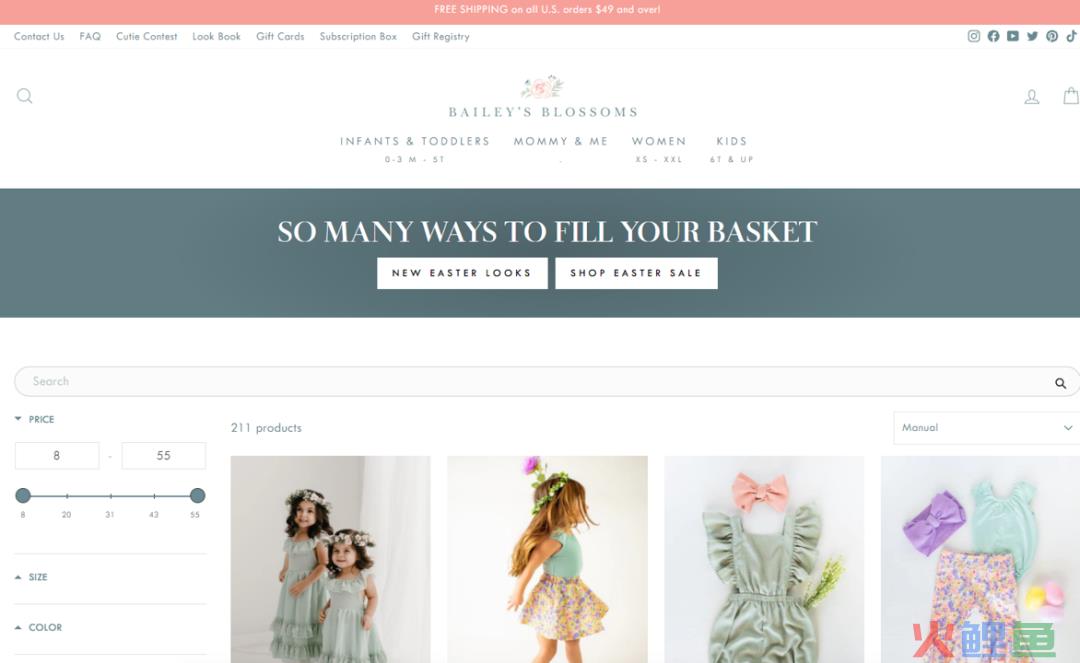Click the minimum price input field

57,456
